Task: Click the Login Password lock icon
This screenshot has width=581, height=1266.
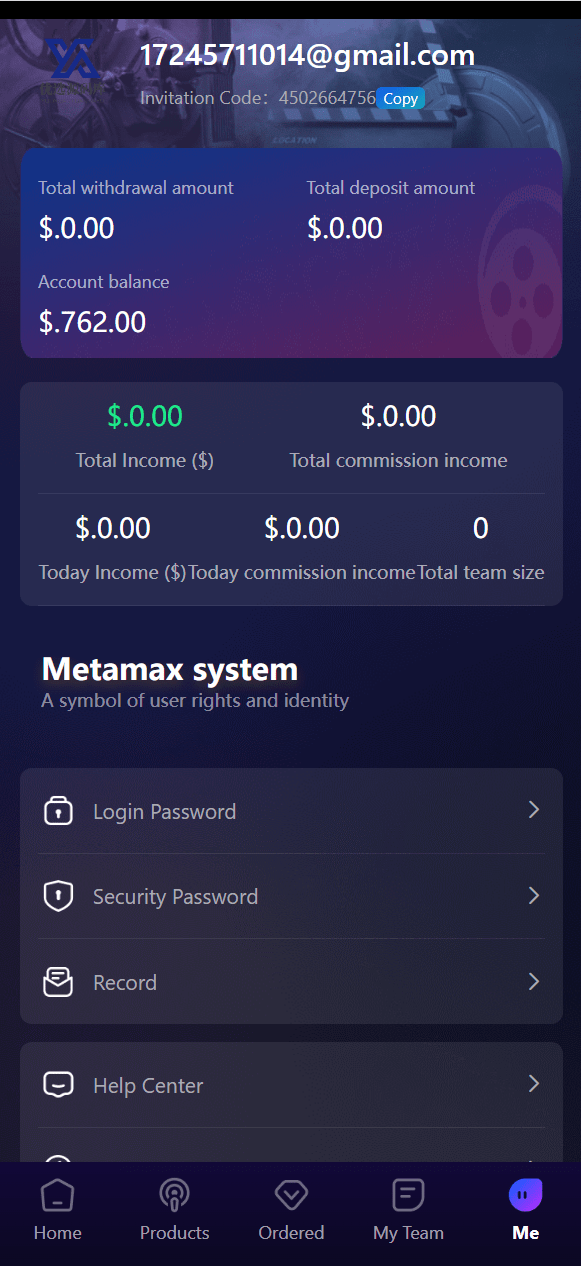Action: coord(58,811)
